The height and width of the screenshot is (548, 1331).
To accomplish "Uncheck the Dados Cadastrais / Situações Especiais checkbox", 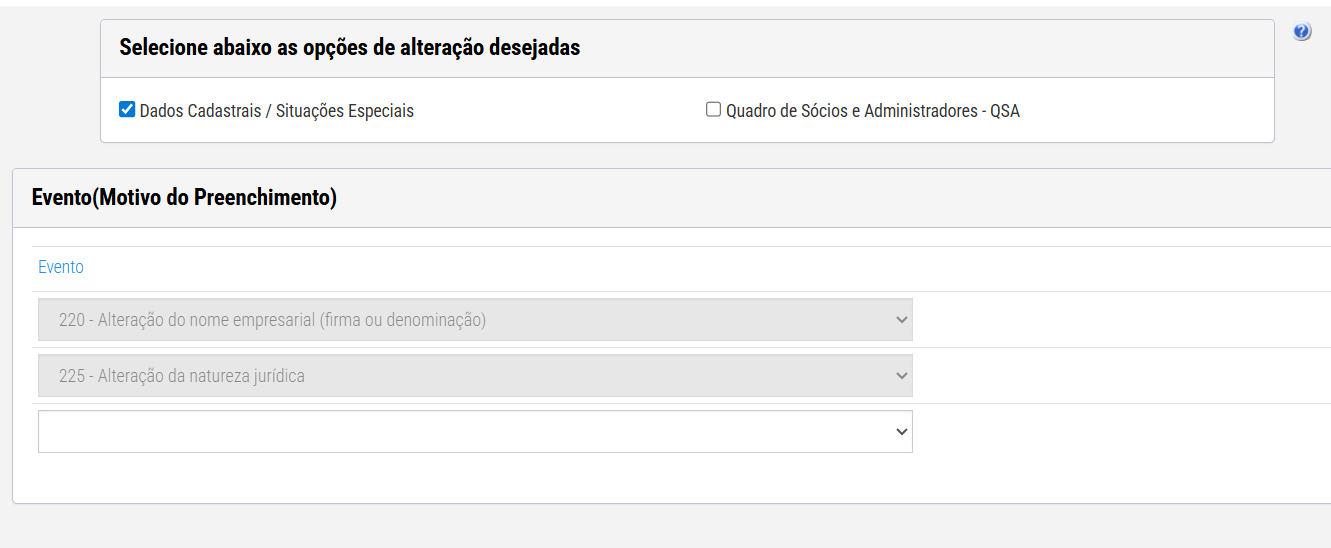I will tap(127, 110).
